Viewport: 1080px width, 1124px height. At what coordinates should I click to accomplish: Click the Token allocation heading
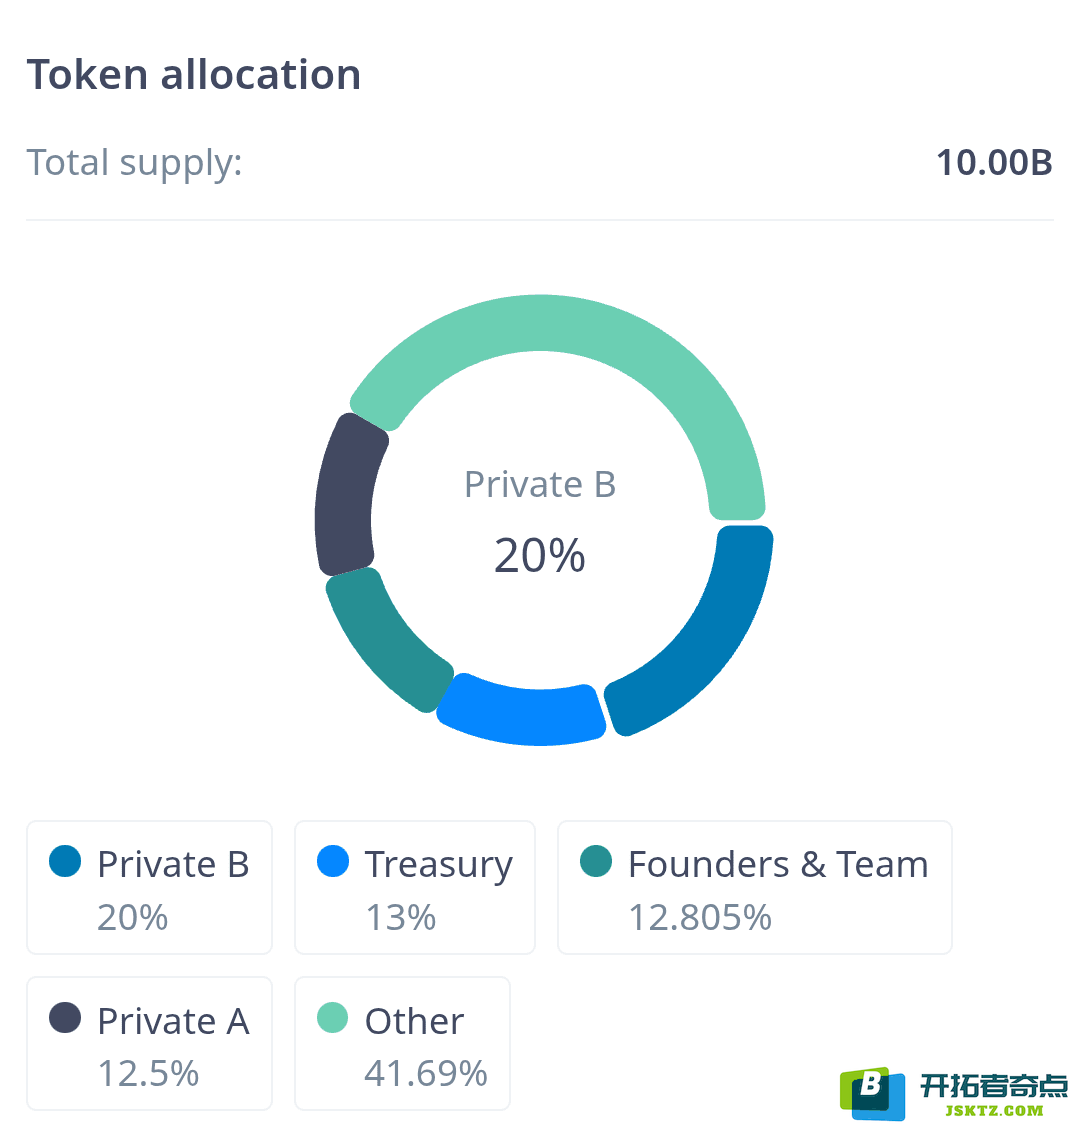click(193, 75)
